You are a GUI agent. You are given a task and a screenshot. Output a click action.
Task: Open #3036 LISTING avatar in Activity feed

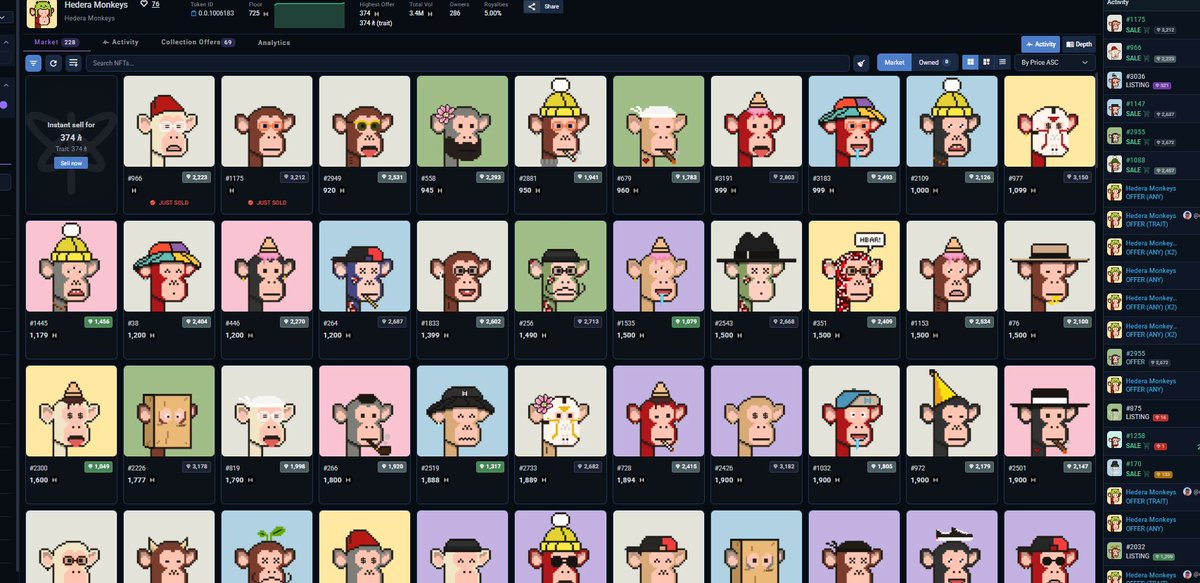[1113, 80]
